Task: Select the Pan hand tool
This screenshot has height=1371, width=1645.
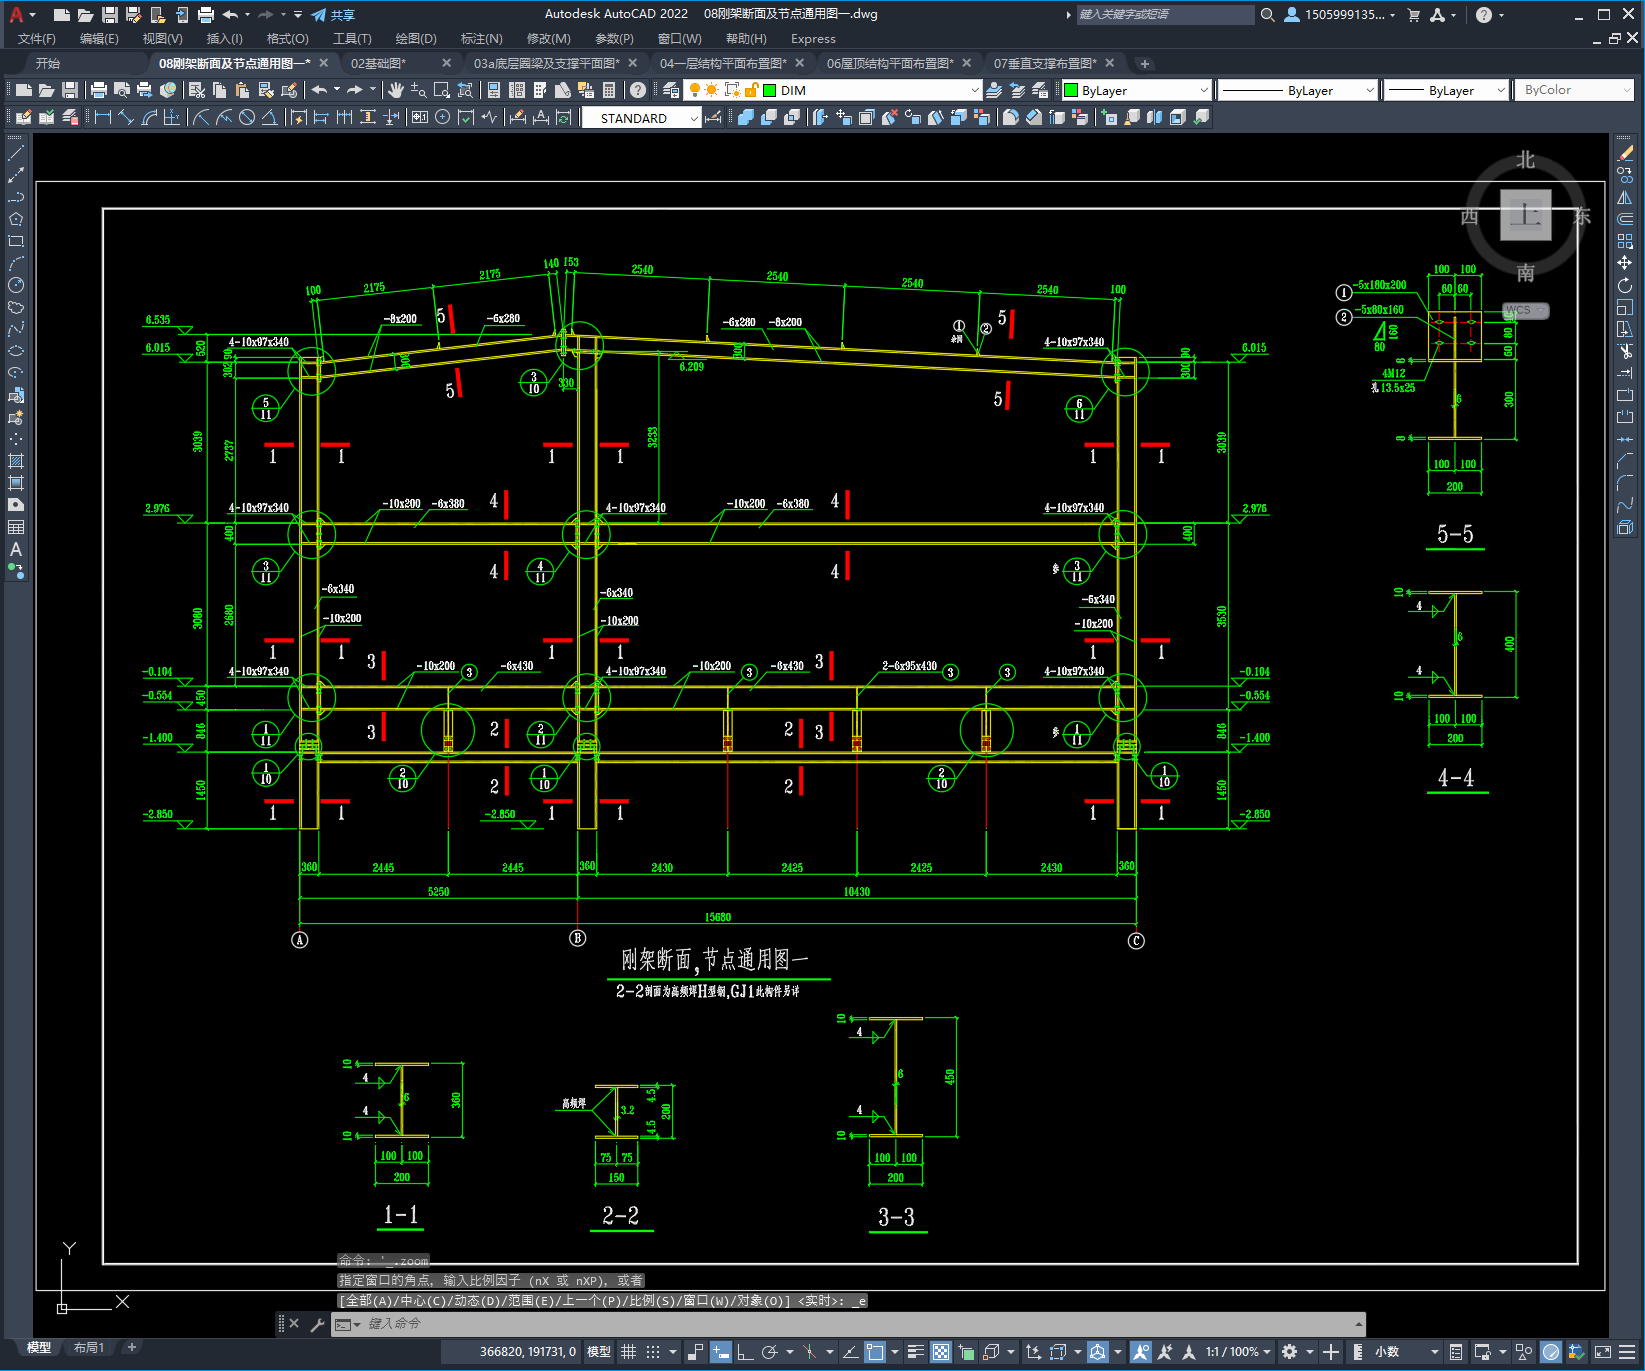Action: pyautogui.click(x=396, y=90)
